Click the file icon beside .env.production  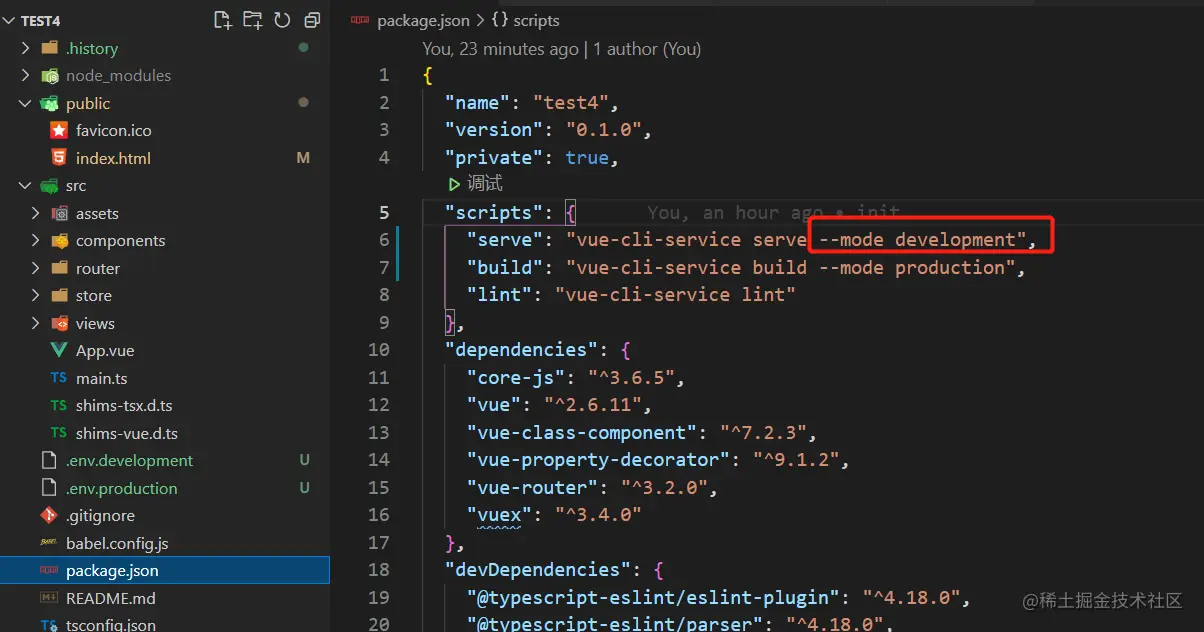point(49,489)
